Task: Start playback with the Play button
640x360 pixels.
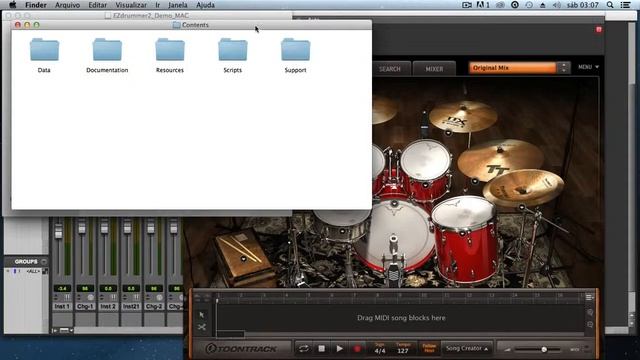Action: click(x=340, y=349)
